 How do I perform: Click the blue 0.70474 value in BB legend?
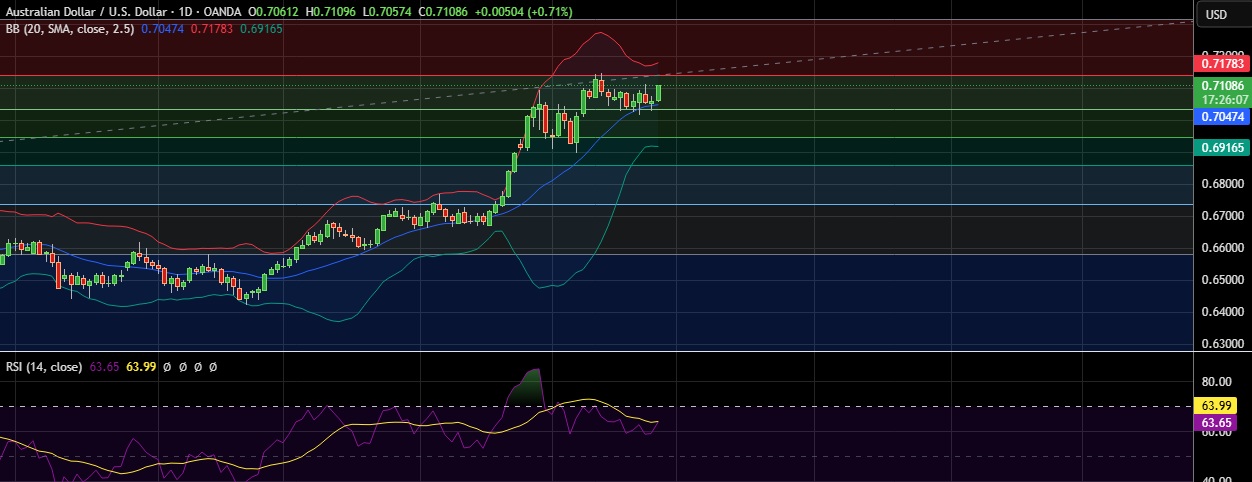click(163, 30)
